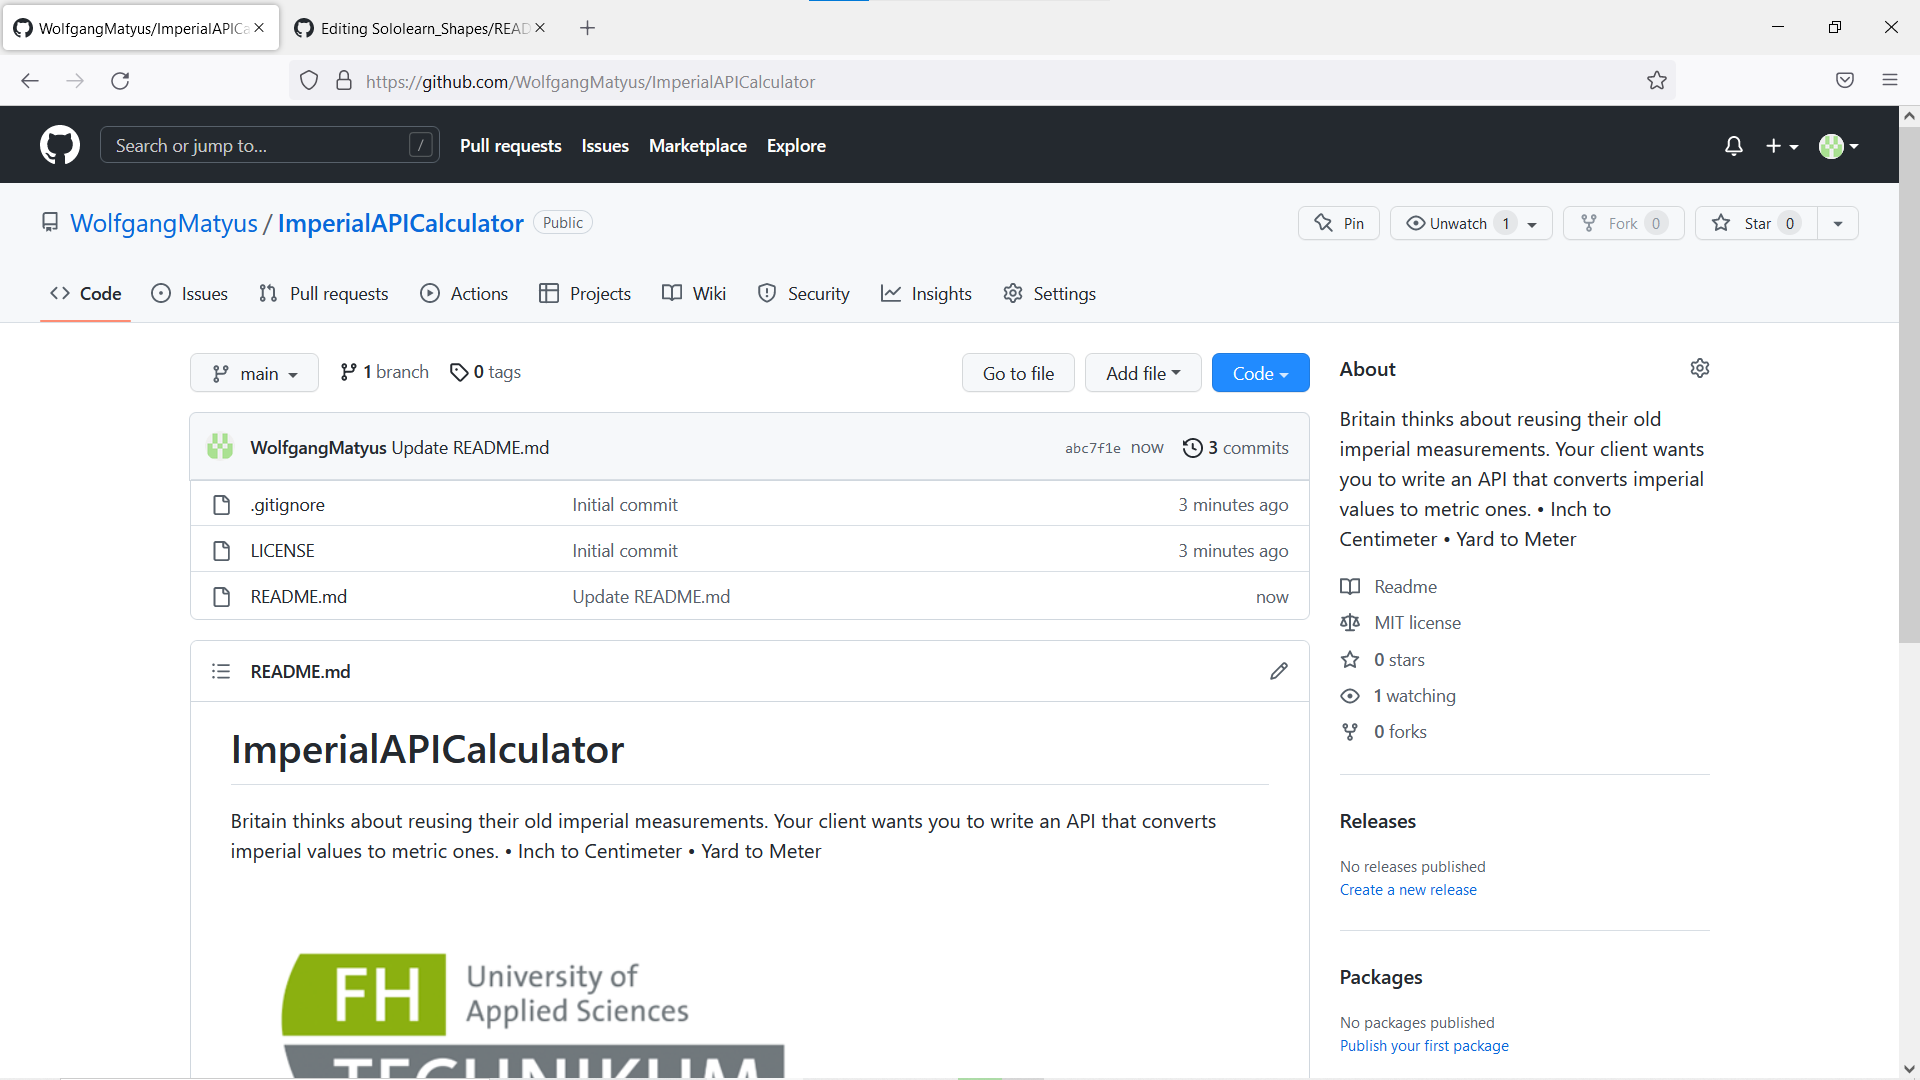Edit README.md with the pencil icon
This screenshot has width=1920, height=1080.
tap(1278, 671)
